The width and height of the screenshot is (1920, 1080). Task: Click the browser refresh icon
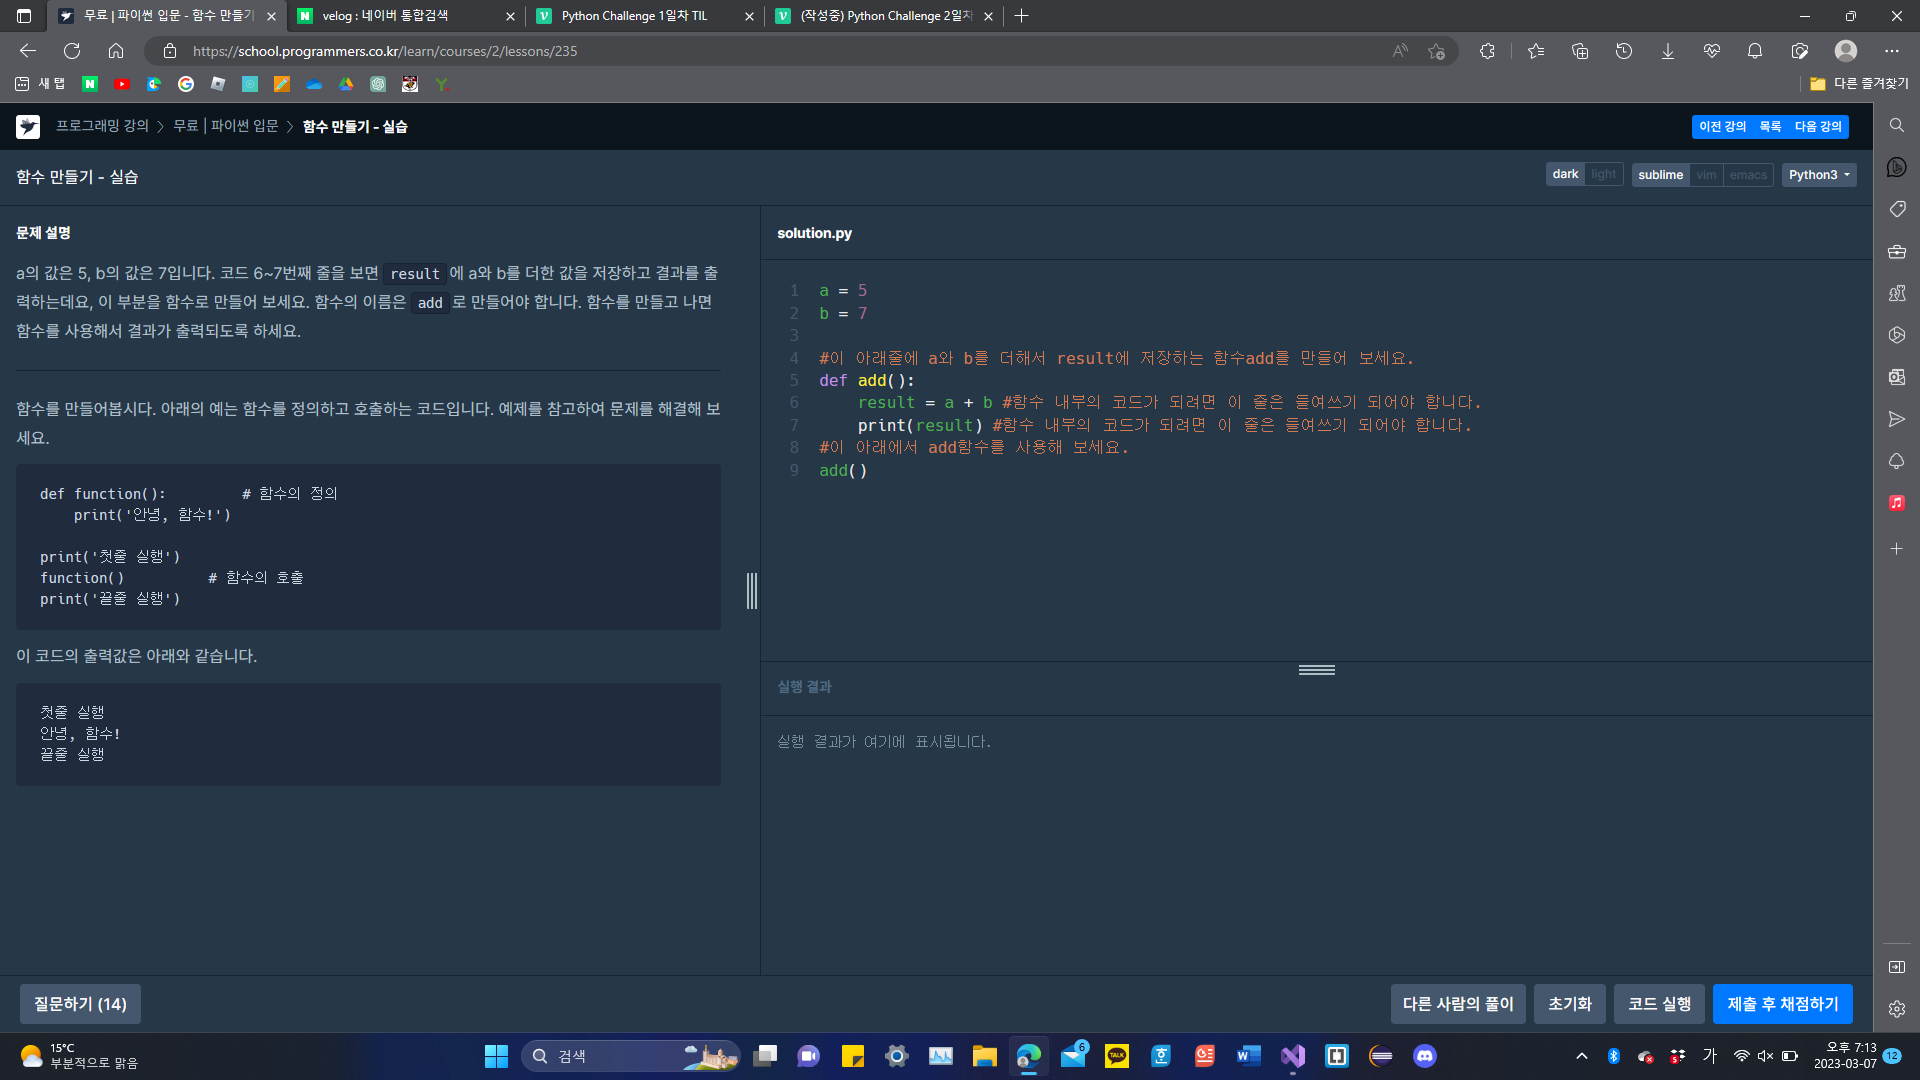72,51
